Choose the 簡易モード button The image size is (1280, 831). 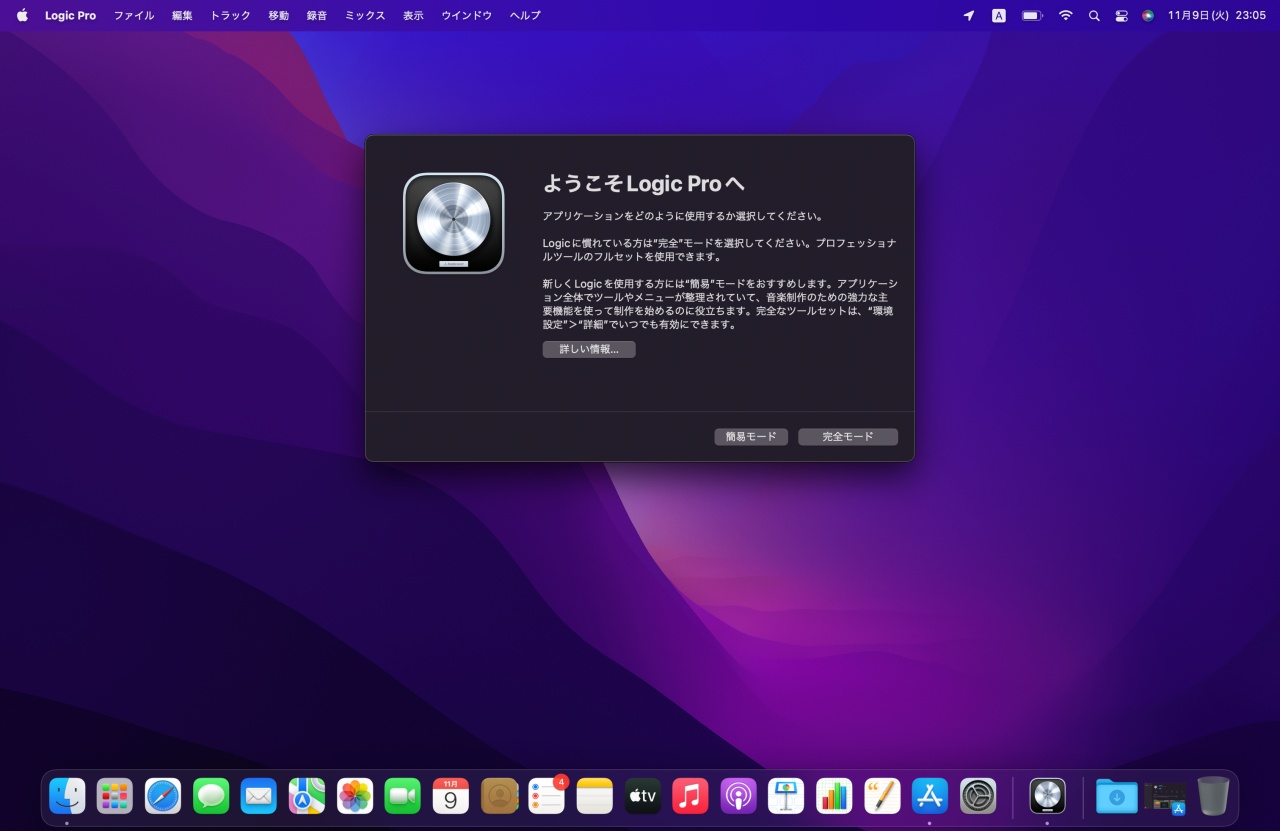[751, 437]
